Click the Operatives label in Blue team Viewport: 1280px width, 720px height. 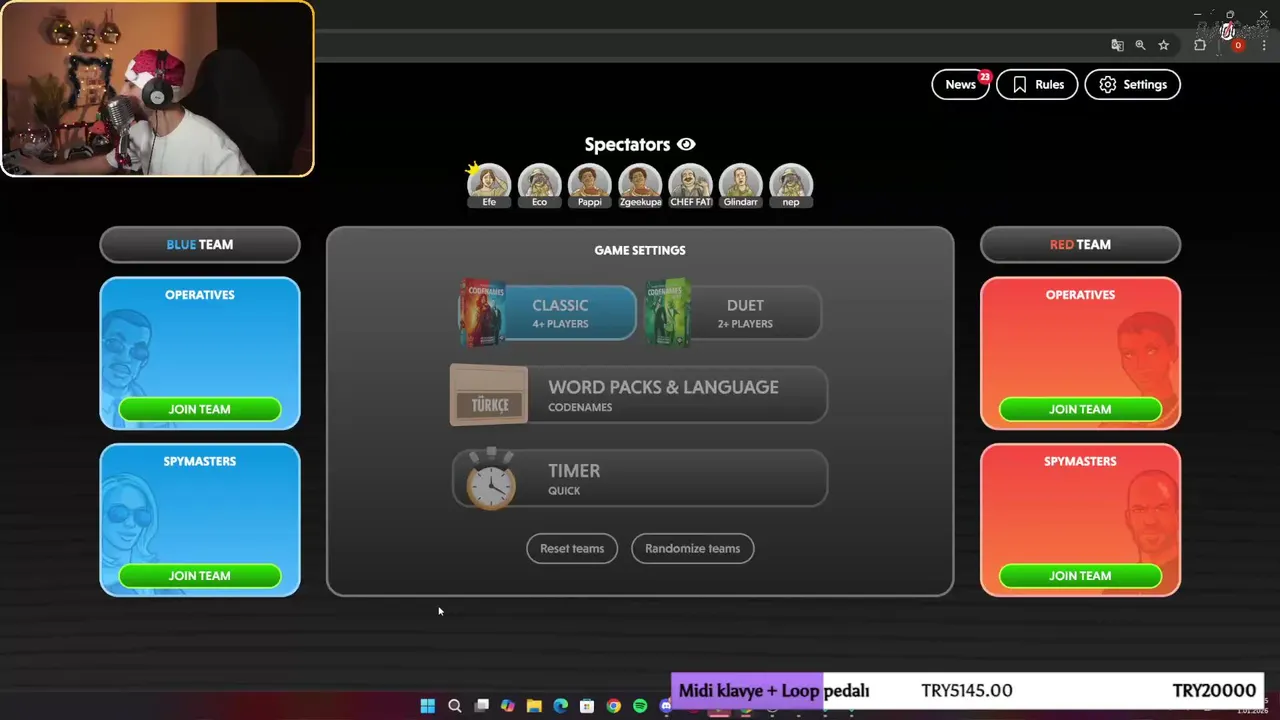pyautogui.click(x=200, y=295)
